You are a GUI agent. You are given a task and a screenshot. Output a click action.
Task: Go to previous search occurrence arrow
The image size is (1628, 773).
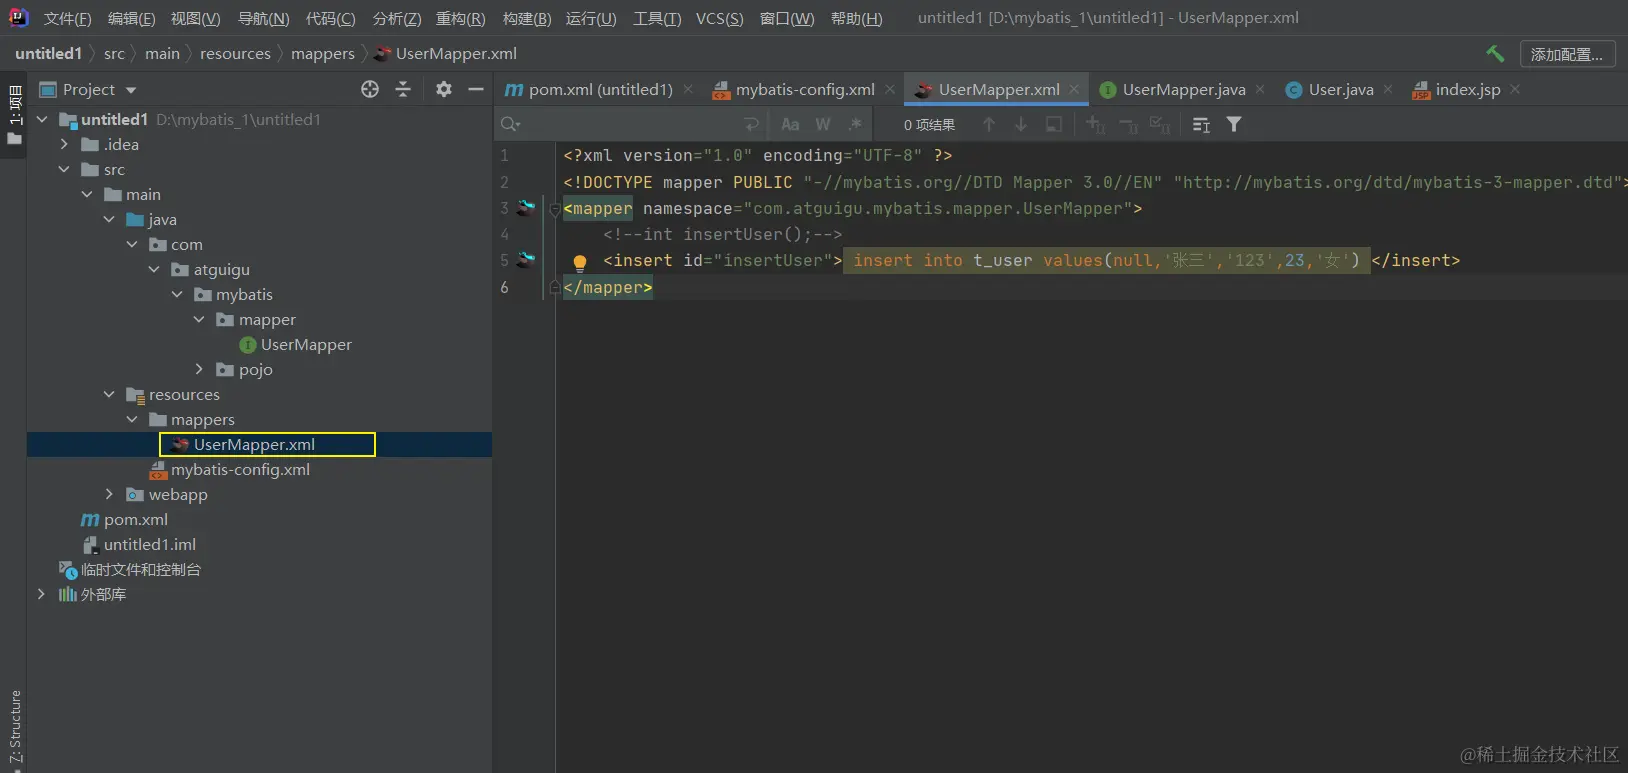pos(989,124)
